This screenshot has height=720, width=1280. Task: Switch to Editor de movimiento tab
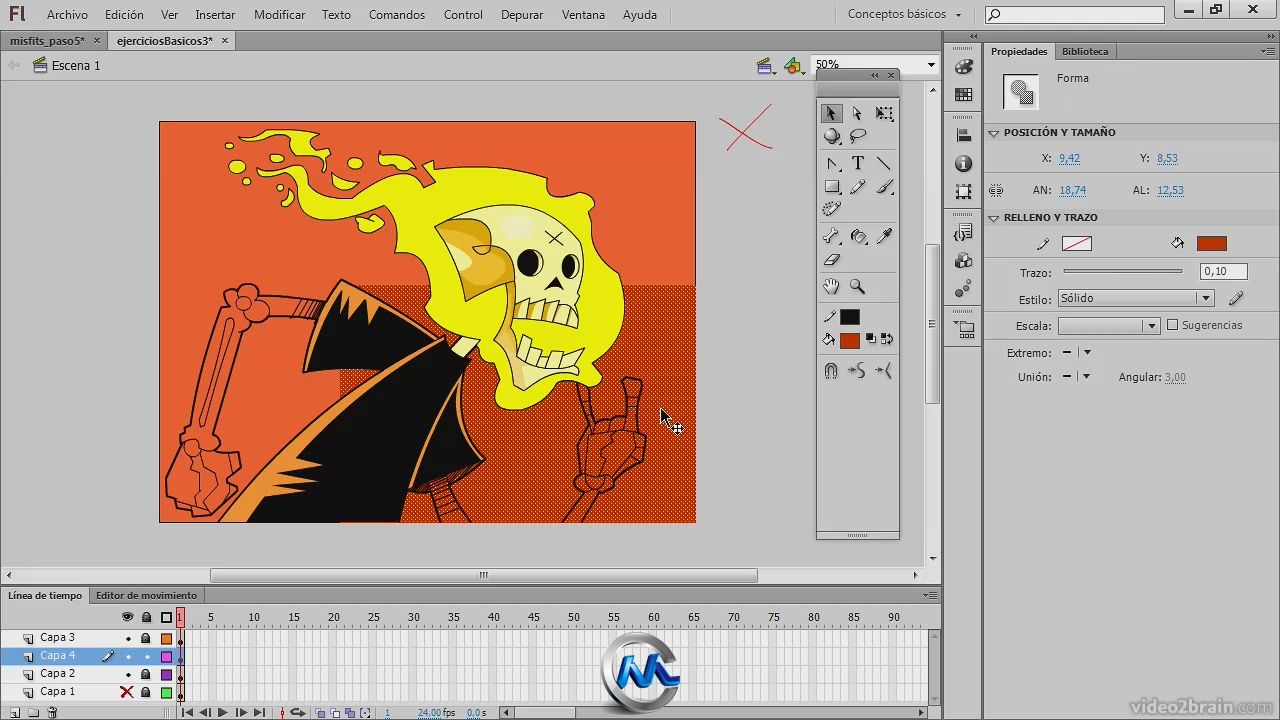point(146,596)
